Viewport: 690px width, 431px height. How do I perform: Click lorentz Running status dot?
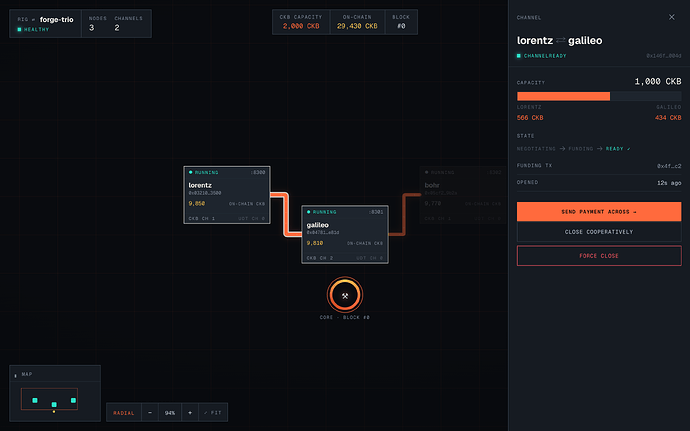coord(191,172)
